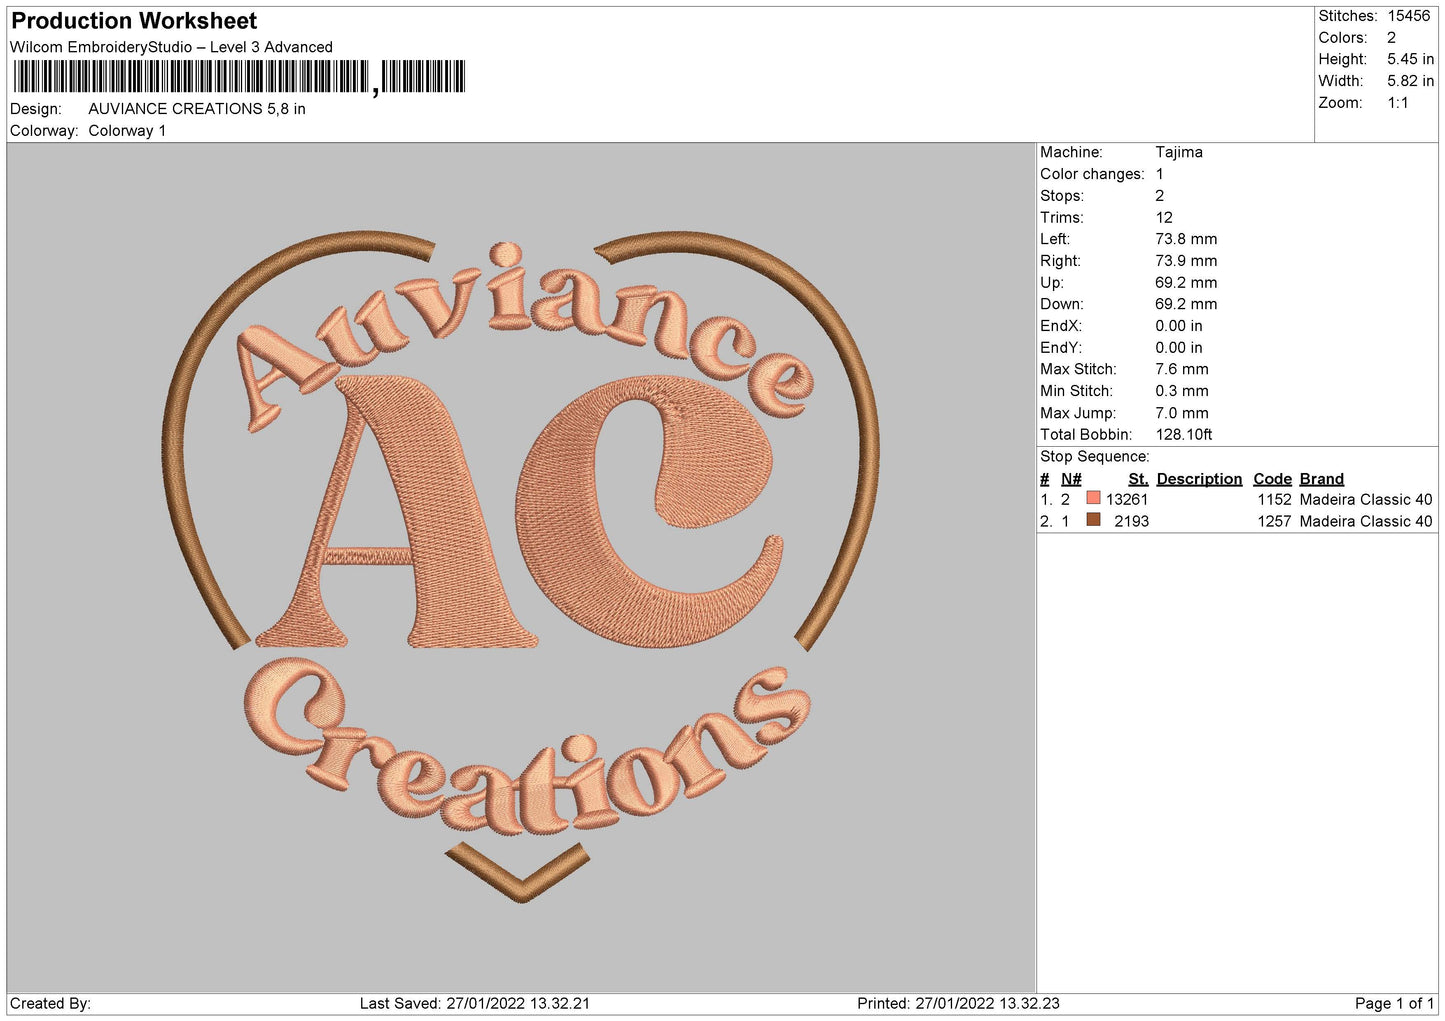
Task: Click the Trims value '12'
Action: tap(1164, 218)
